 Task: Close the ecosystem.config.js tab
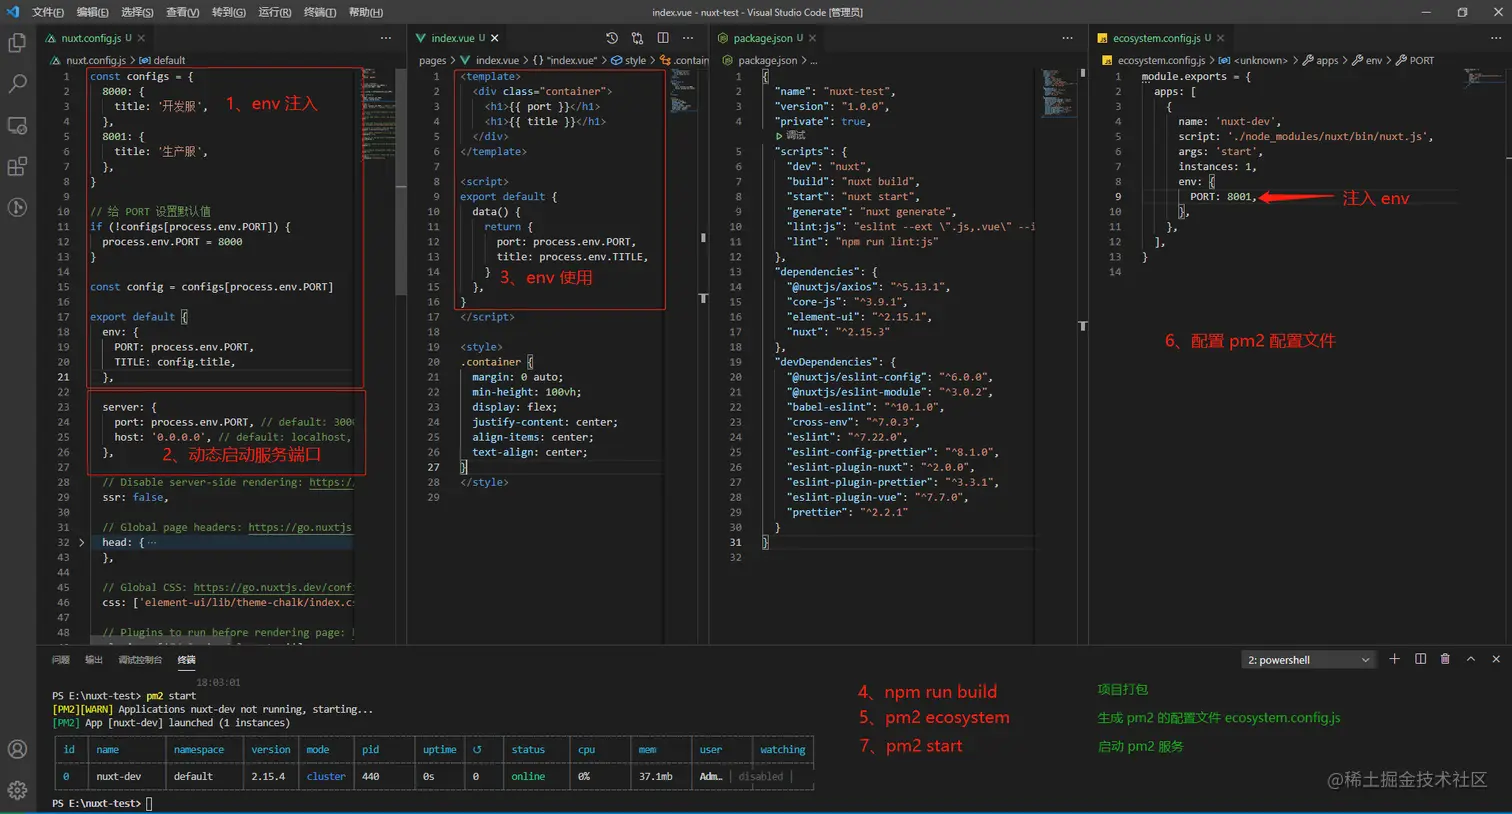click(1220, 38)
